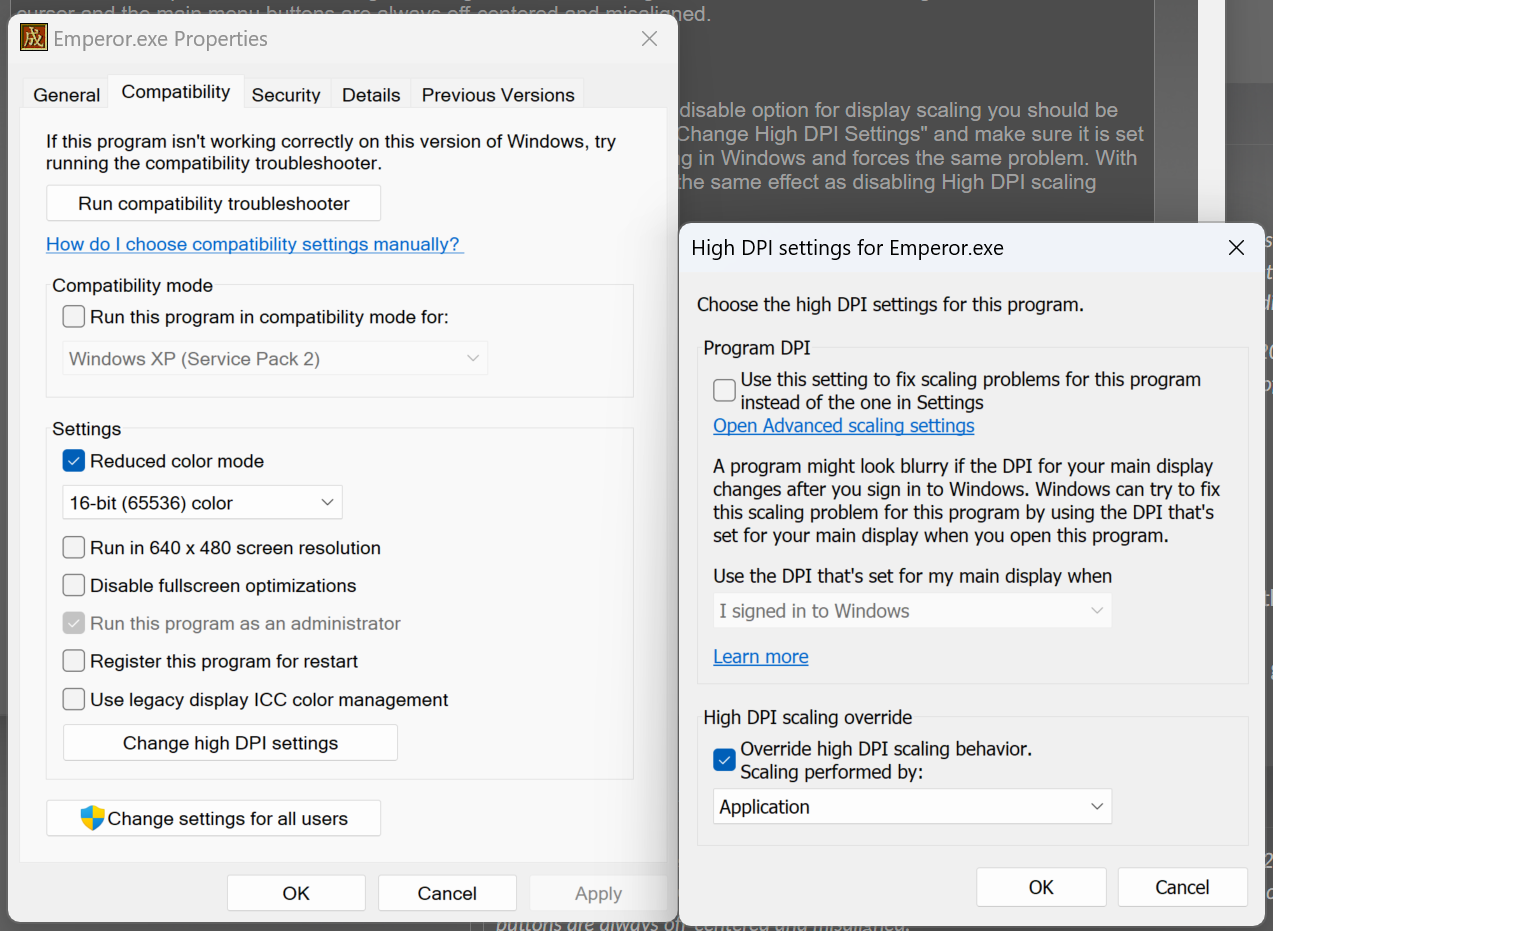
Task: Expand the 'I signed in to Windows' dropdown
Action: click(x=912, y=611)
